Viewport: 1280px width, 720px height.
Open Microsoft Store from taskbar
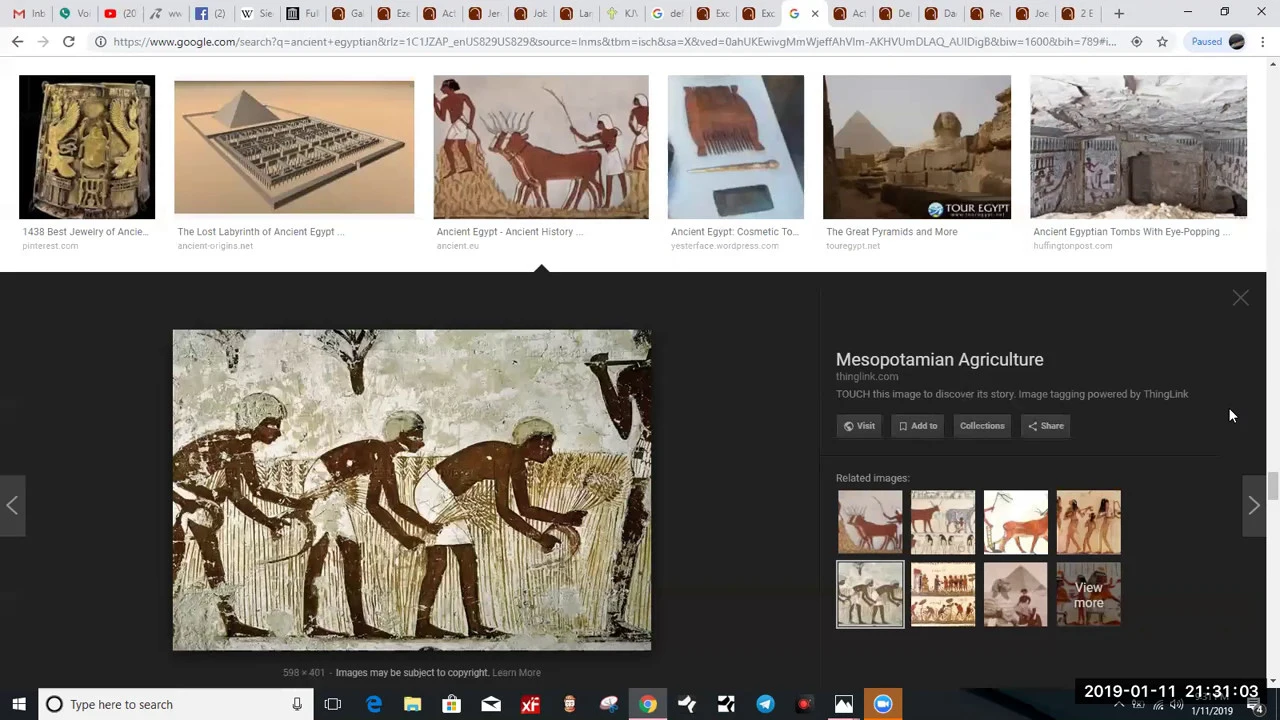point(451,704)
